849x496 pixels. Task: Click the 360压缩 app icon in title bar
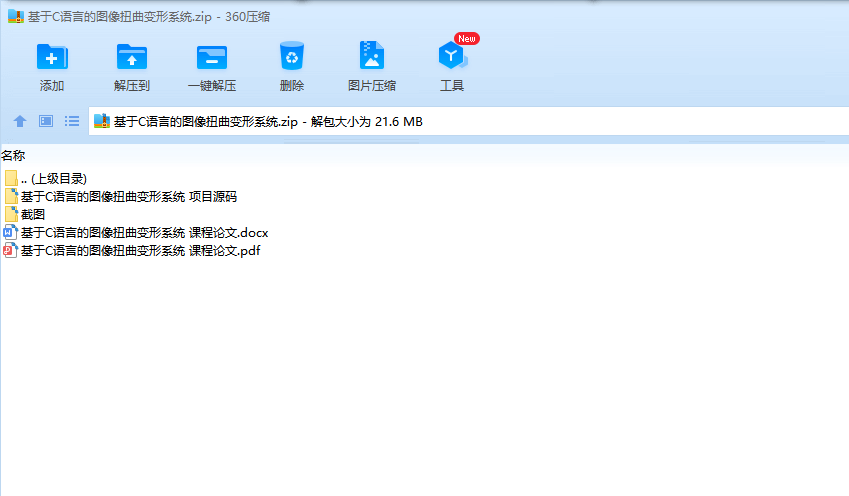coord(16,16)
